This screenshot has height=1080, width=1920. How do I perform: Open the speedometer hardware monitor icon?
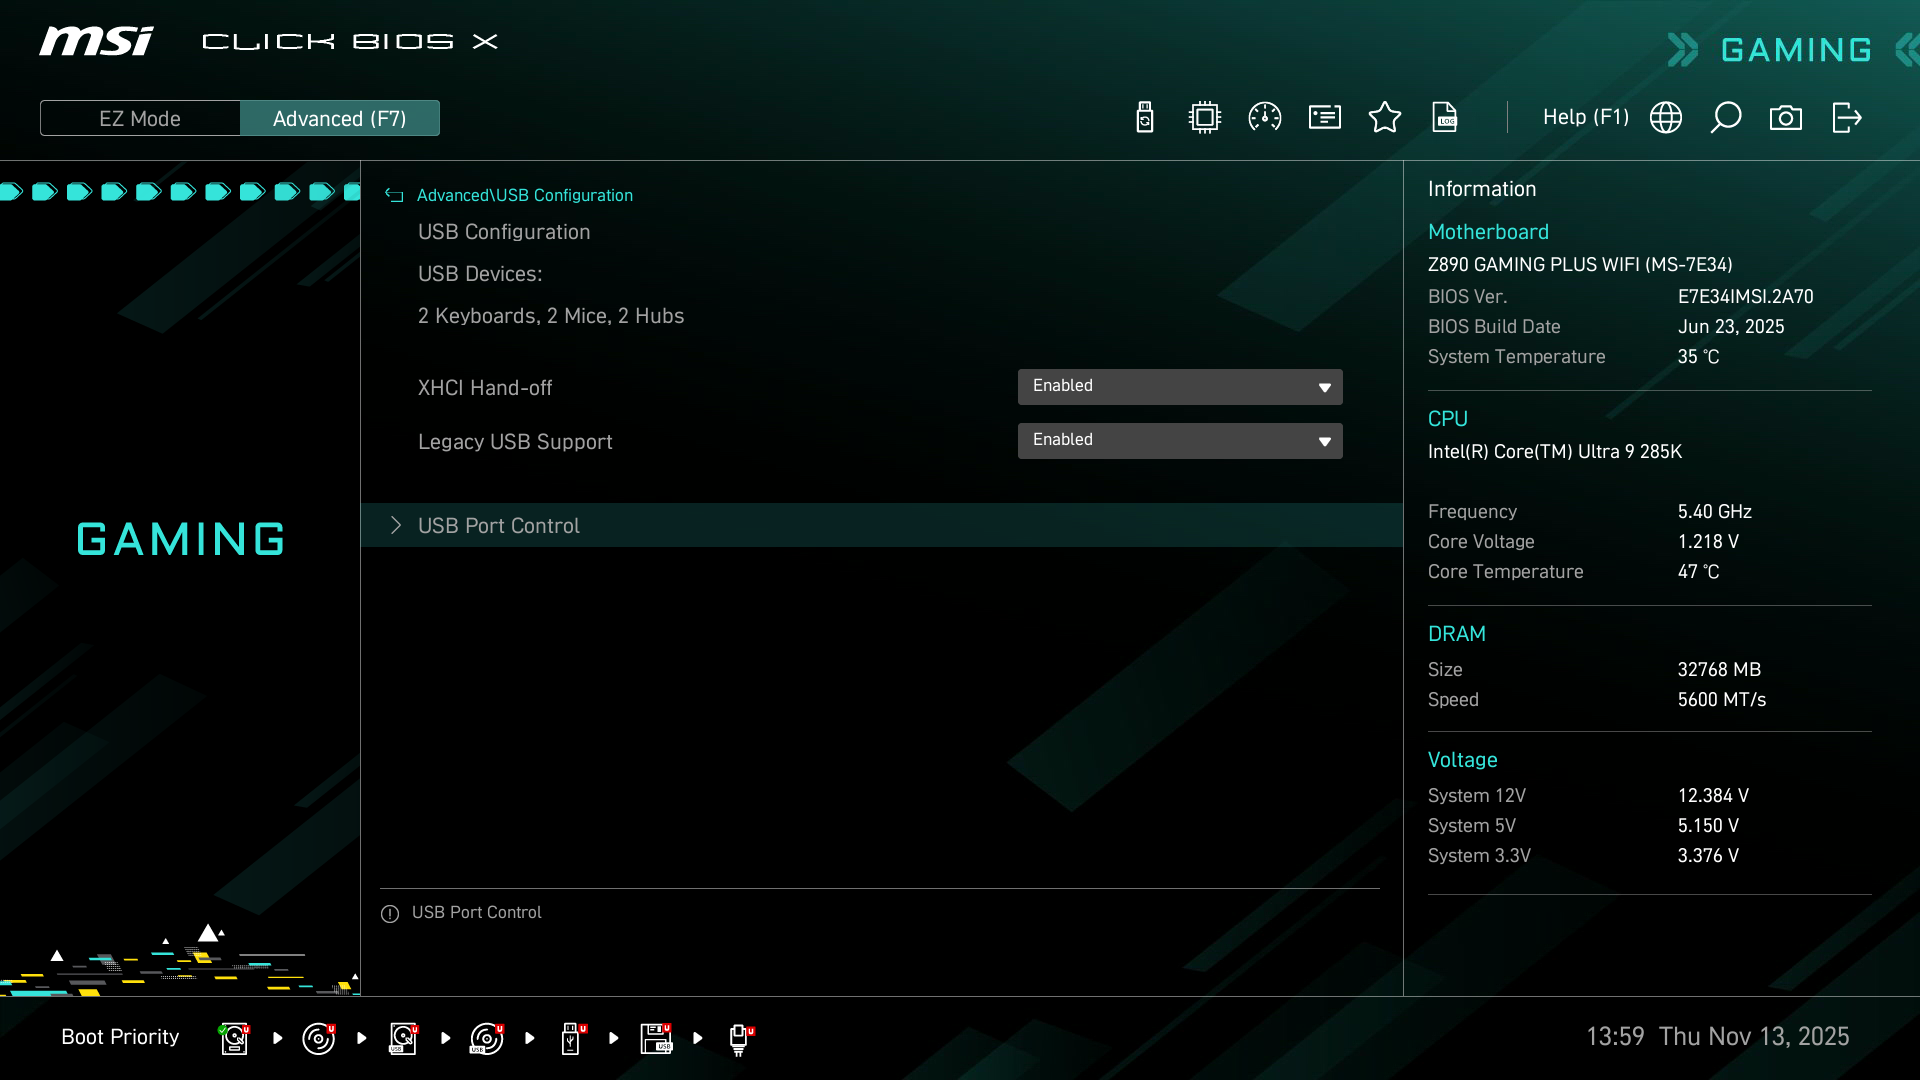click(1265, 118)
